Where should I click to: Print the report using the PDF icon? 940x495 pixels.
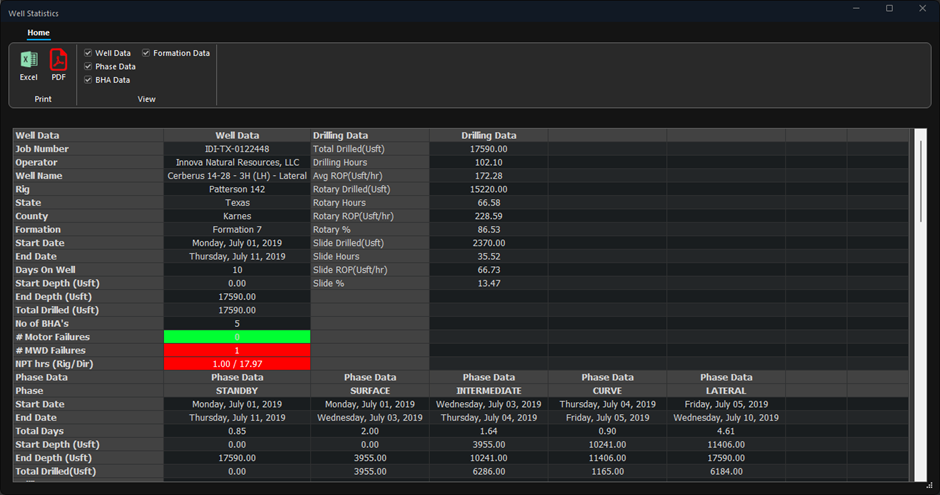click(58, 65)
